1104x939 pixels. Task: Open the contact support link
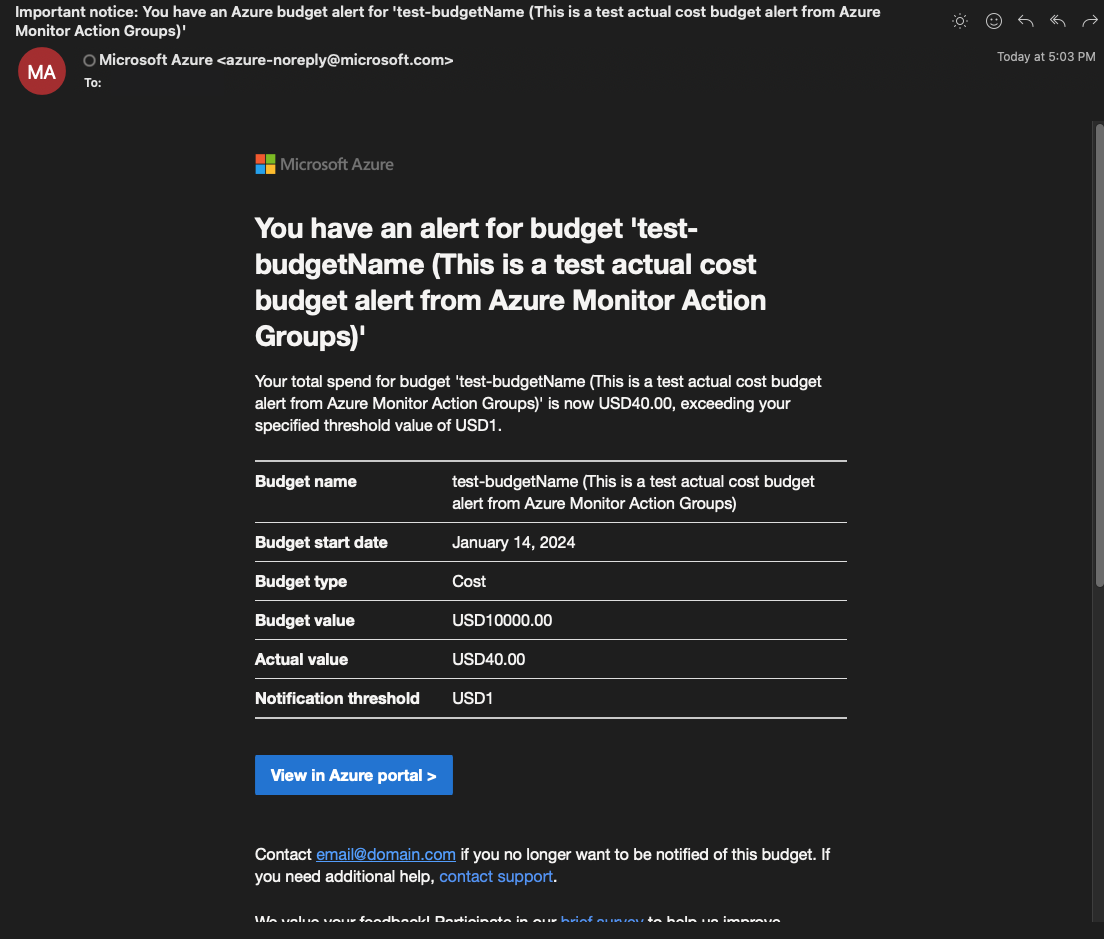coord(496,876)
